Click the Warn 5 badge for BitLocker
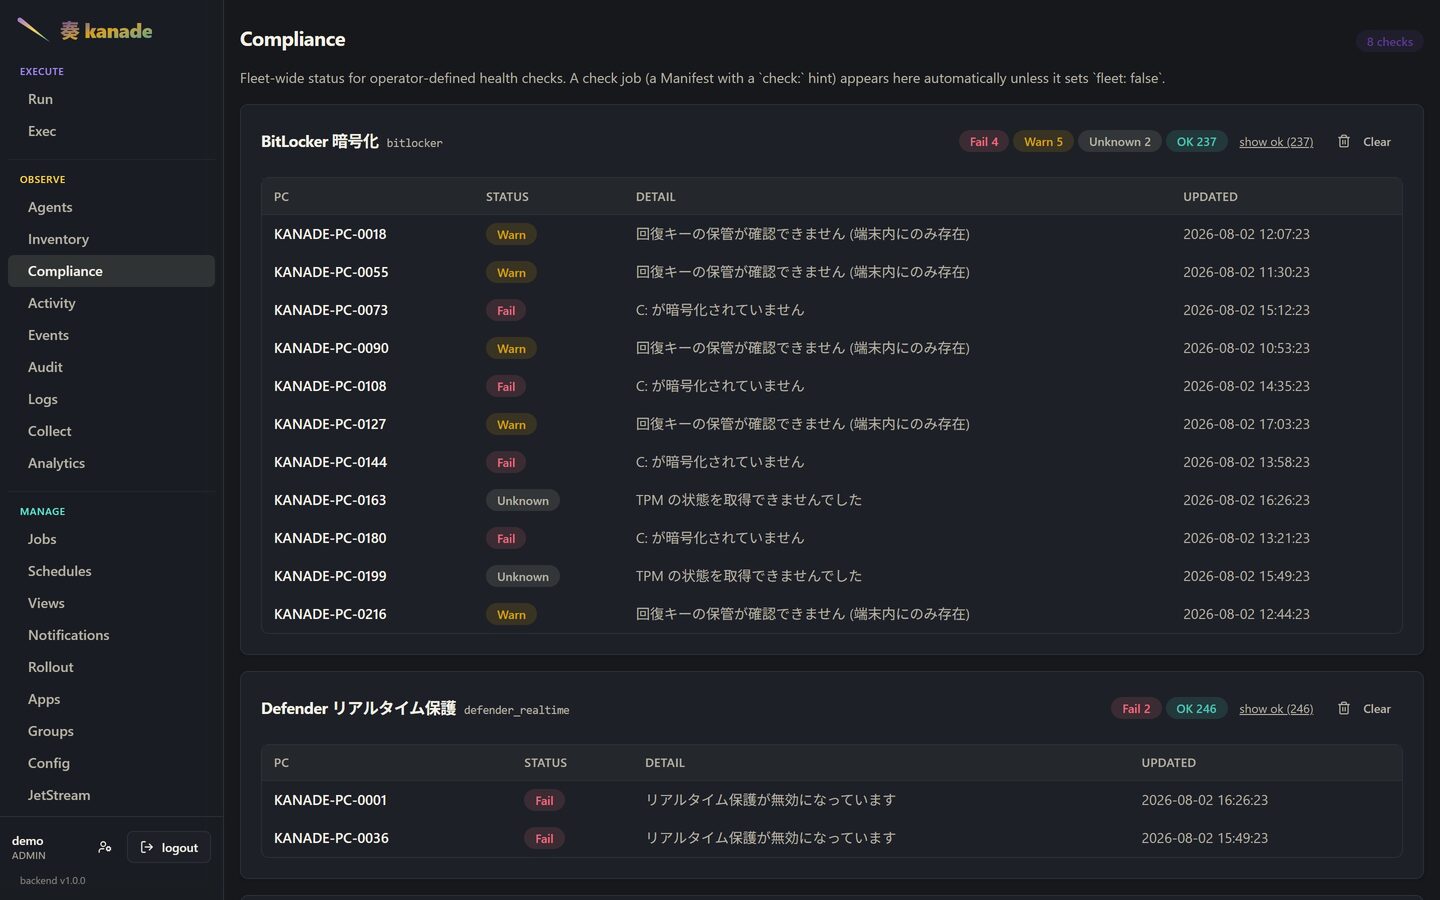This screenshot has width=1440, height=900. point(1043,142)
